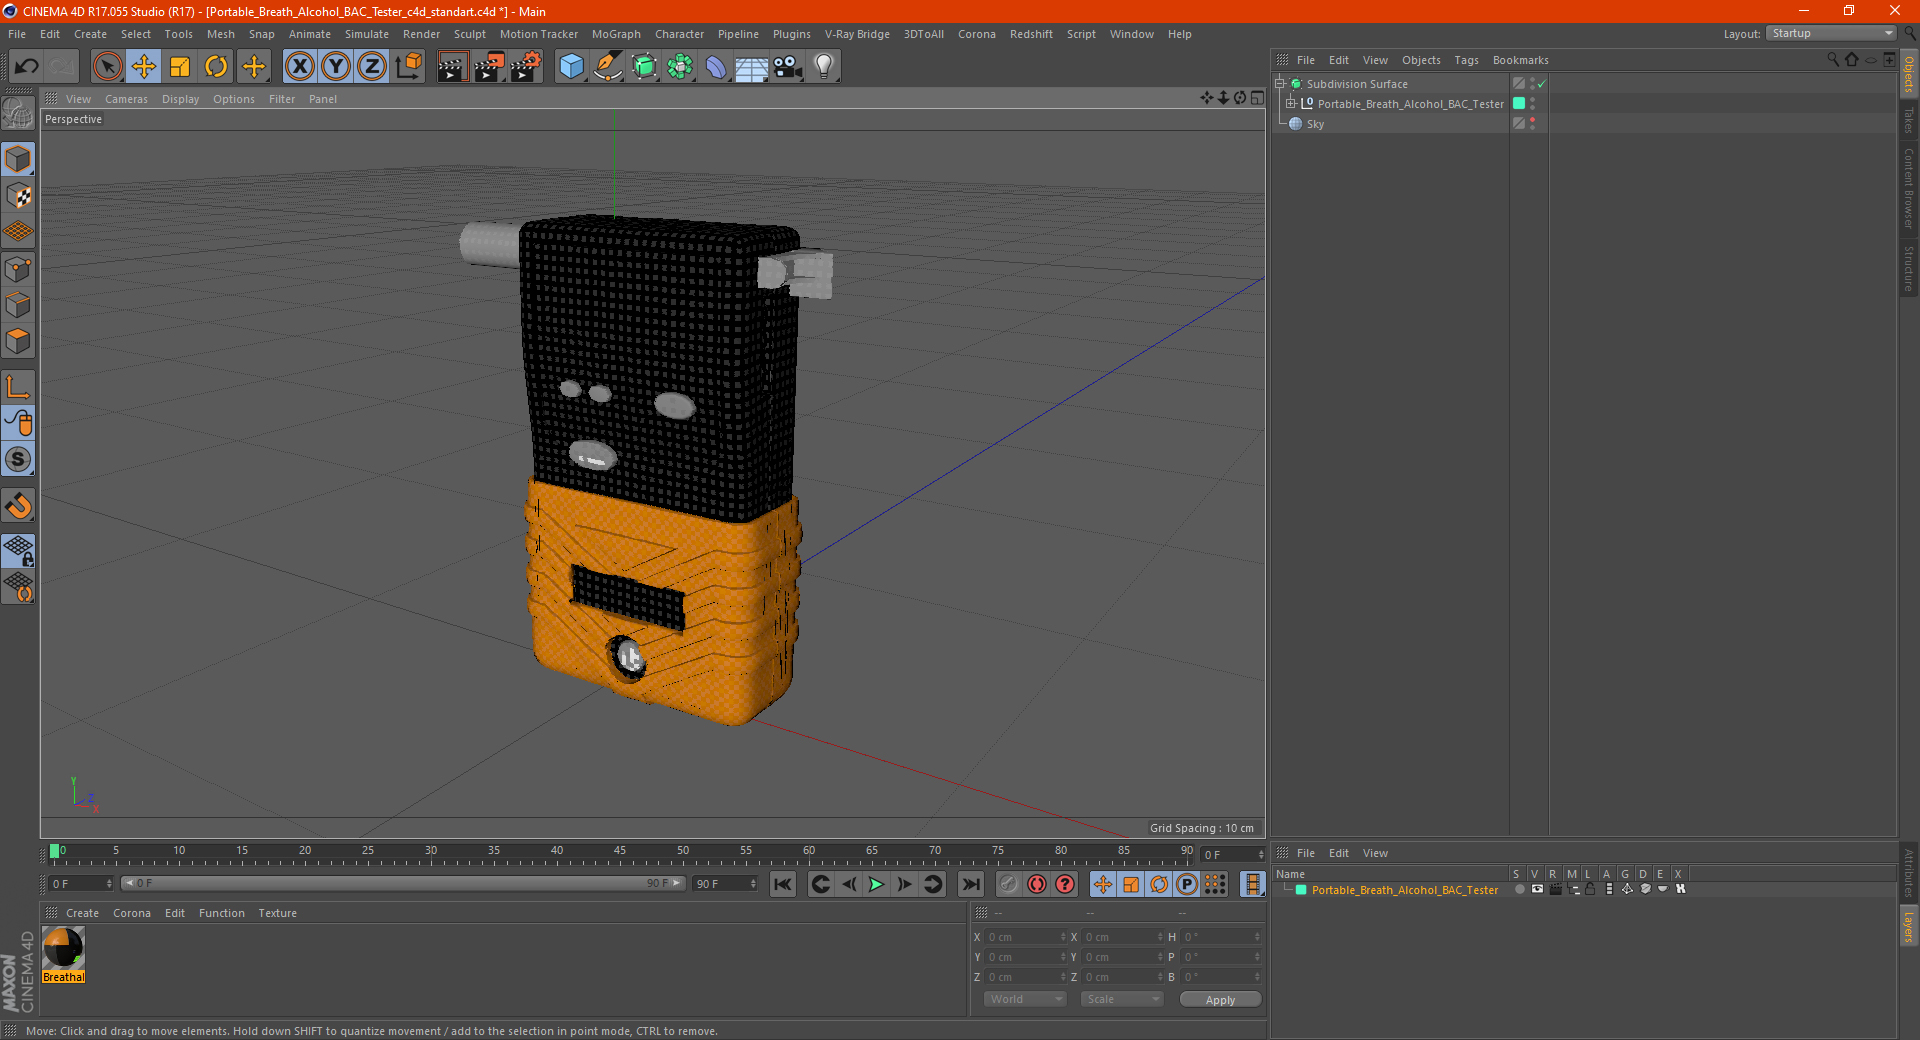
Task: Activate the Rotate tool
Action: point(216,67)
